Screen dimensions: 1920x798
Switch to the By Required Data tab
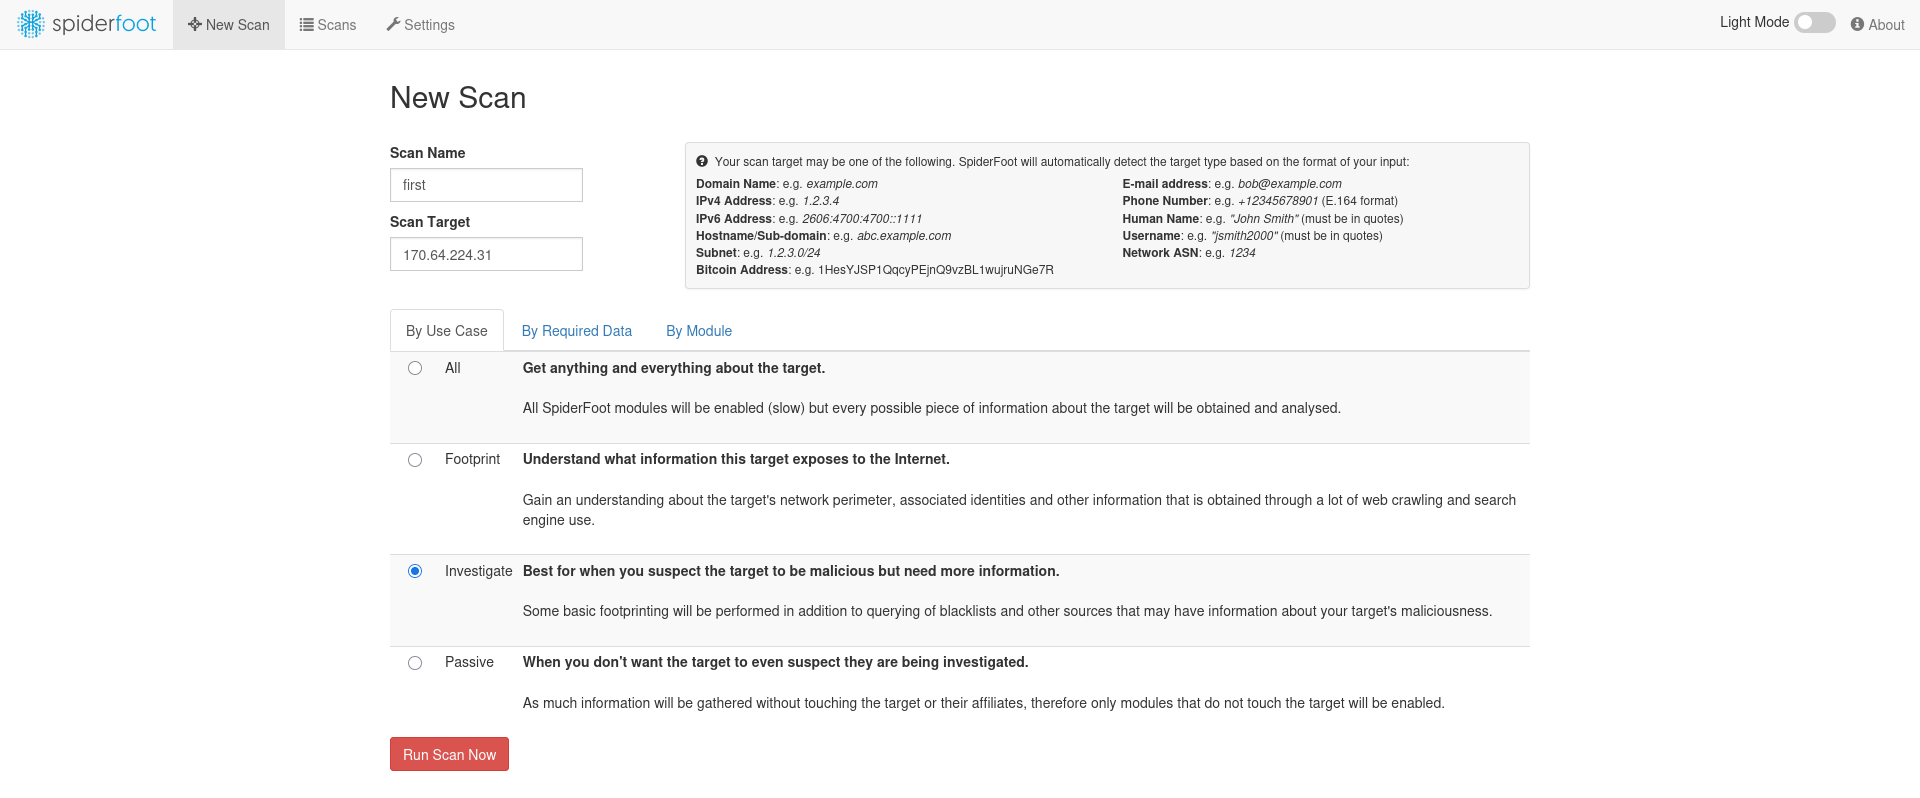tap(576, 331)
